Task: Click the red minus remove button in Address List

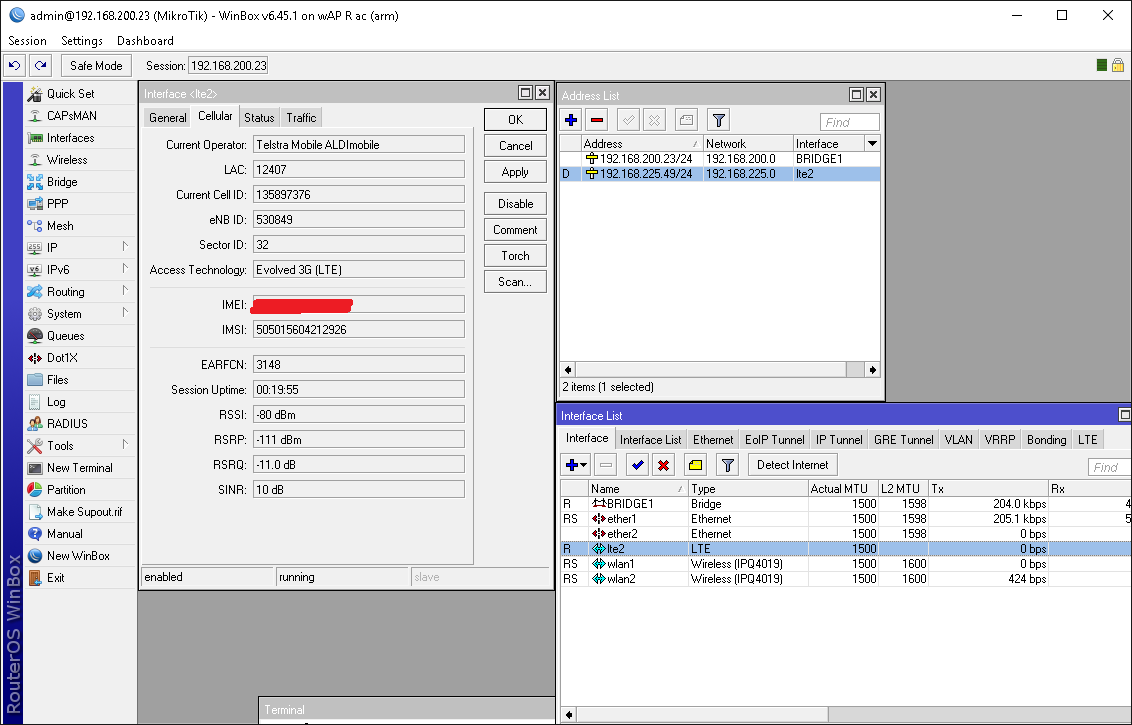Action: click(x=597, y=120)
